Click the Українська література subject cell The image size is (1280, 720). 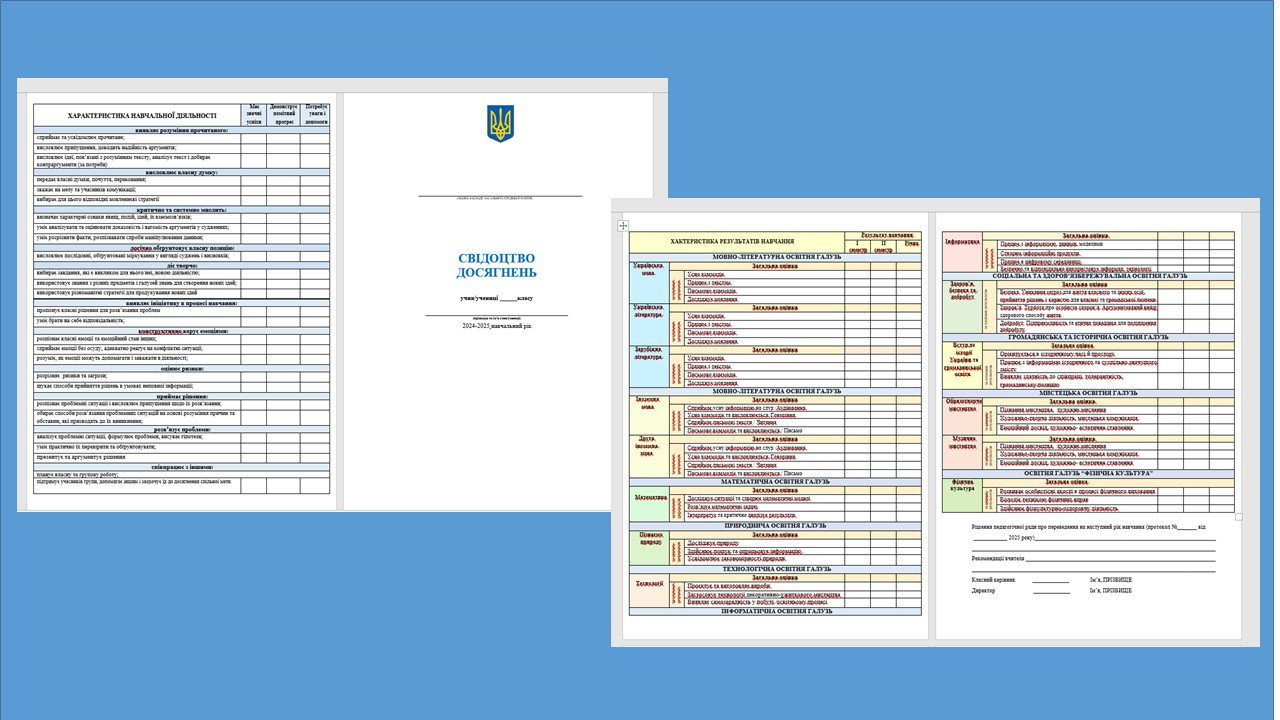(650, 325)
